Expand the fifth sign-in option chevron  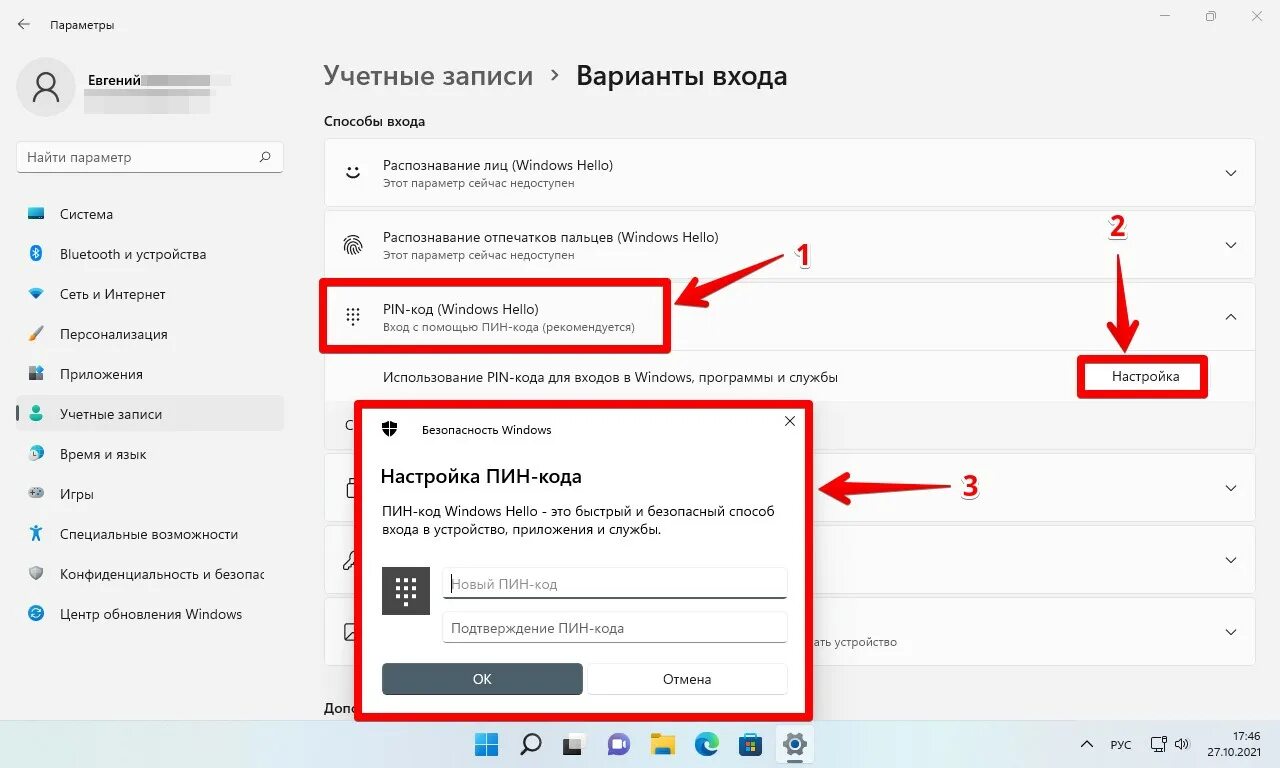(x=1231, y=560)
